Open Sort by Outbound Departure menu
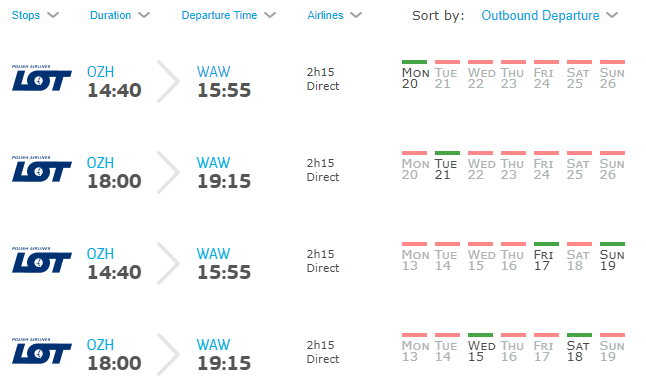646x380 pixels. (550, 15)
